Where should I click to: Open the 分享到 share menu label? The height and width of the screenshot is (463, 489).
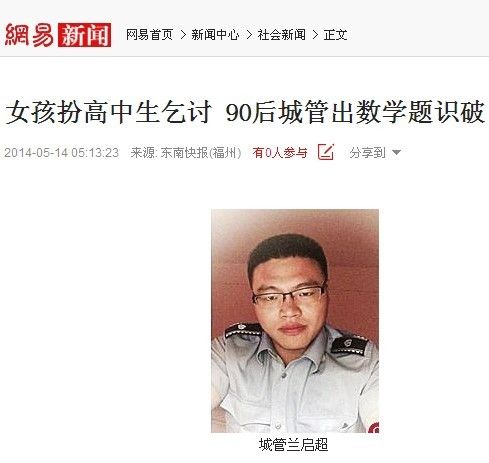point(367,153)
